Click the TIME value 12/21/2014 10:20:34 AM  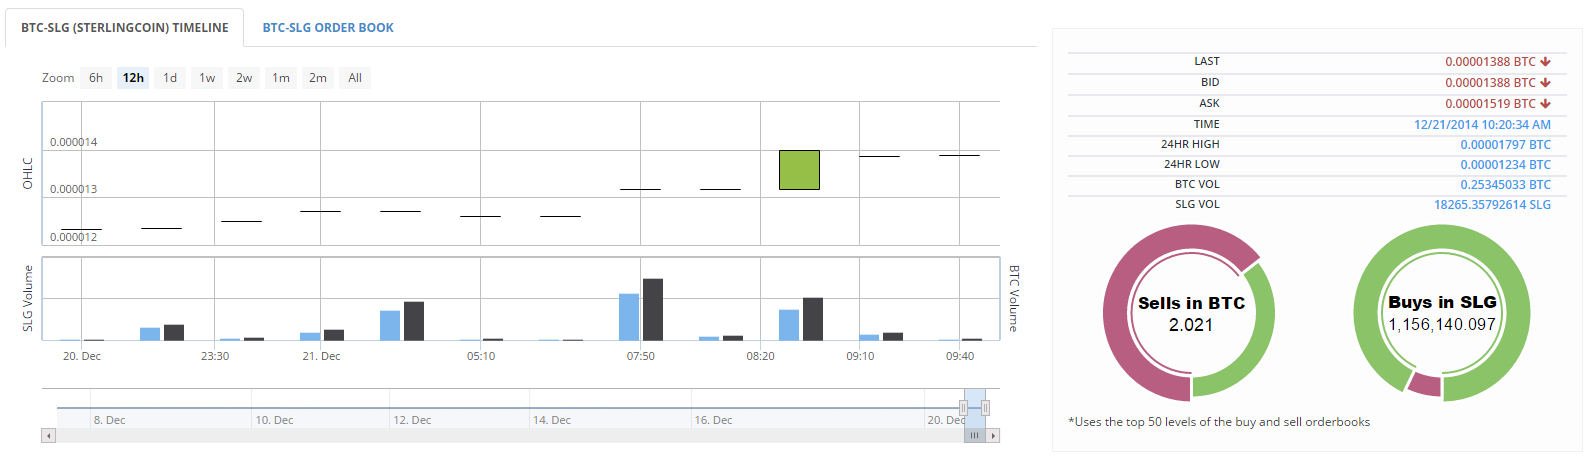pos(1482,125)
